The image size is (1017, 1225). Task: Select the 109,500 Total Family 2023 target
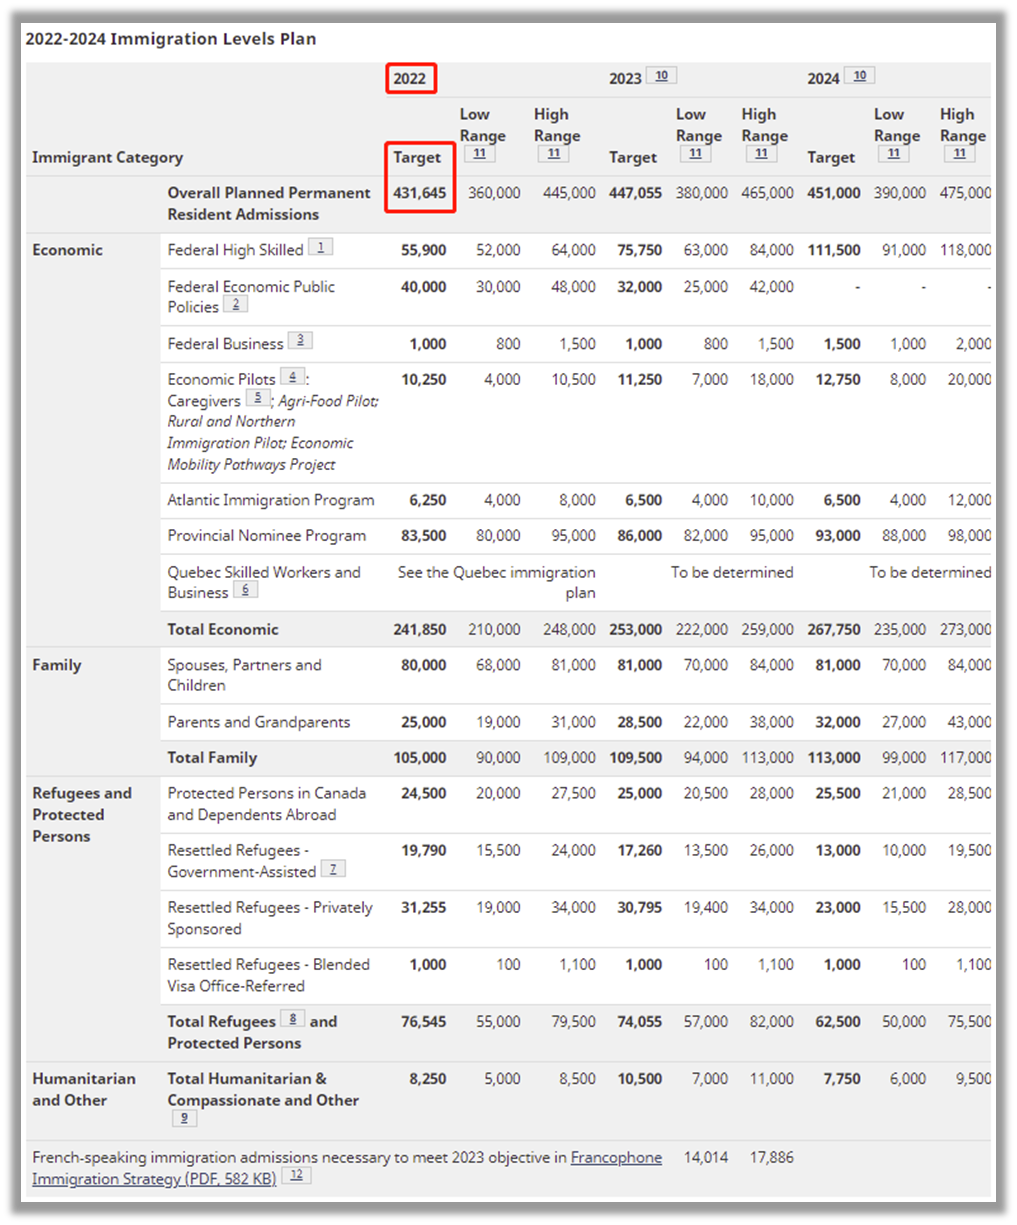tap(636, 758)
